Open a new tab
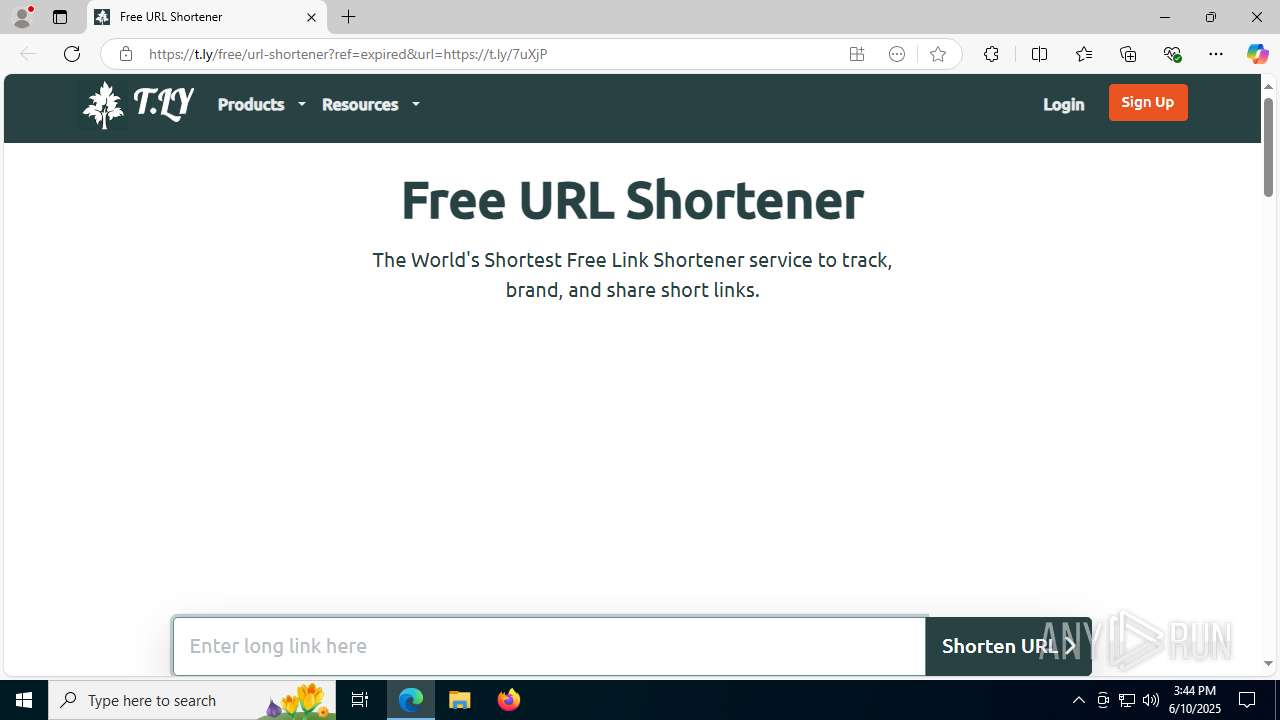 point(348,17)
